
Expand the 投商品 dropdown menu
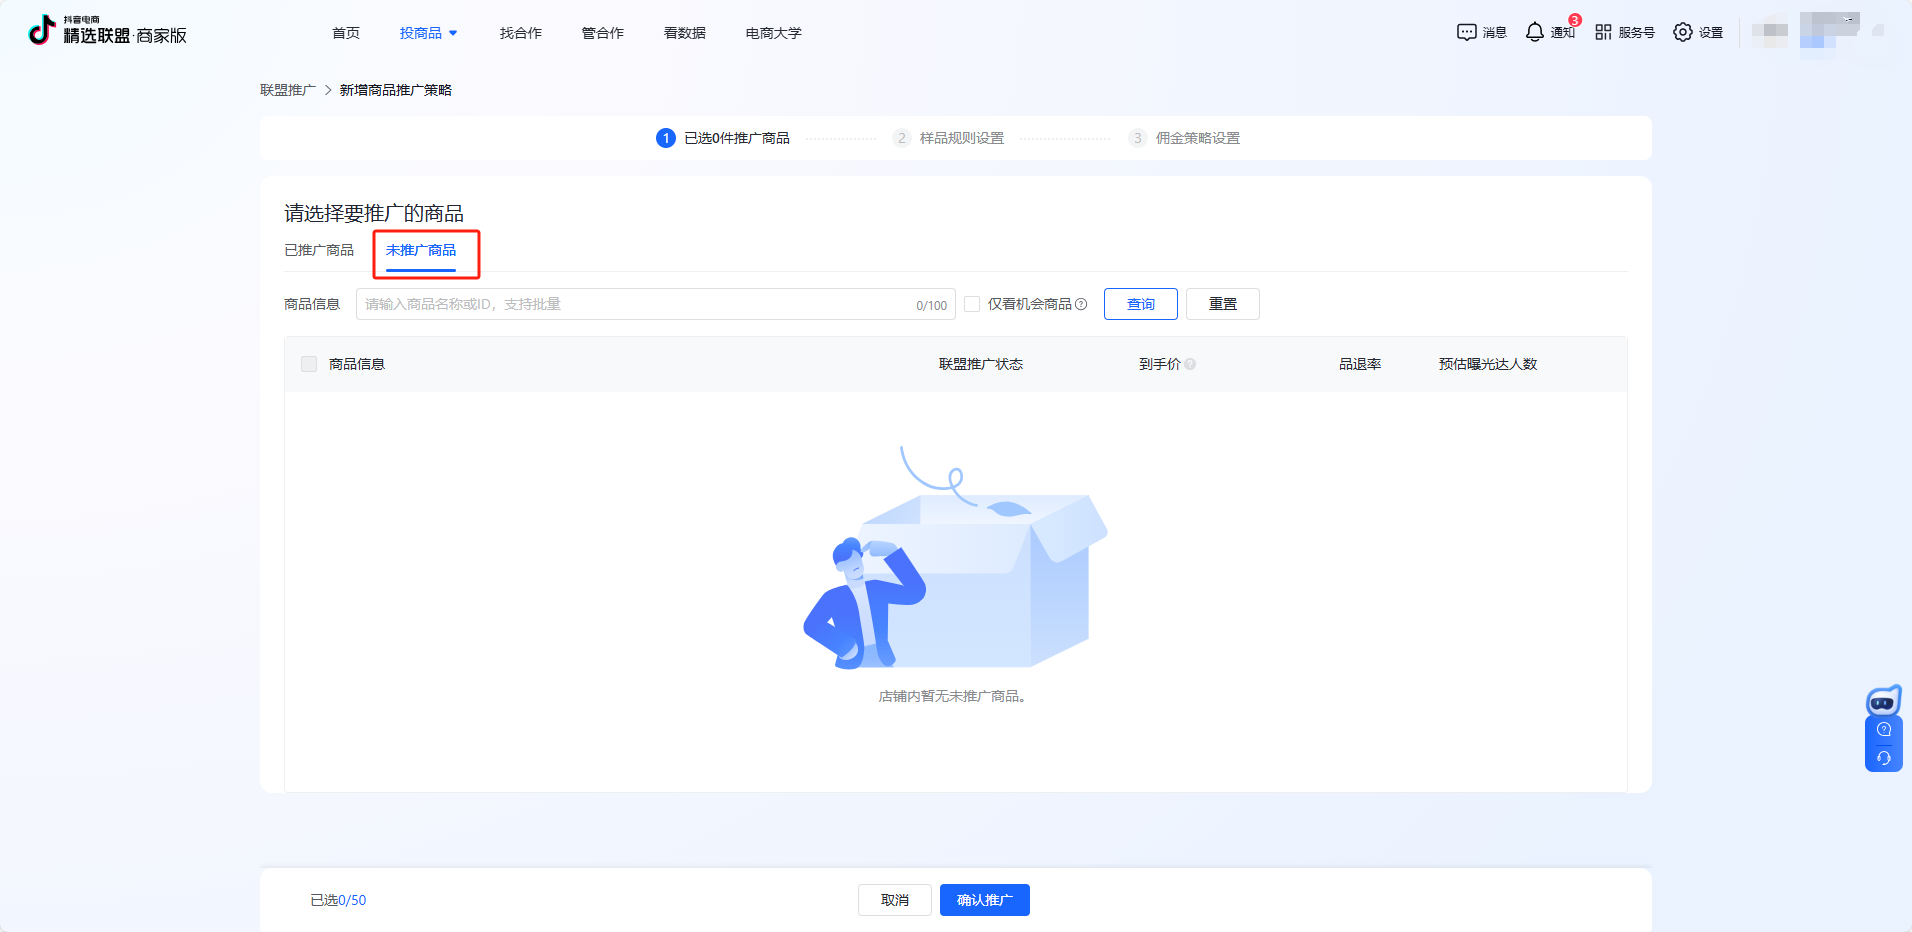(428, 33)
